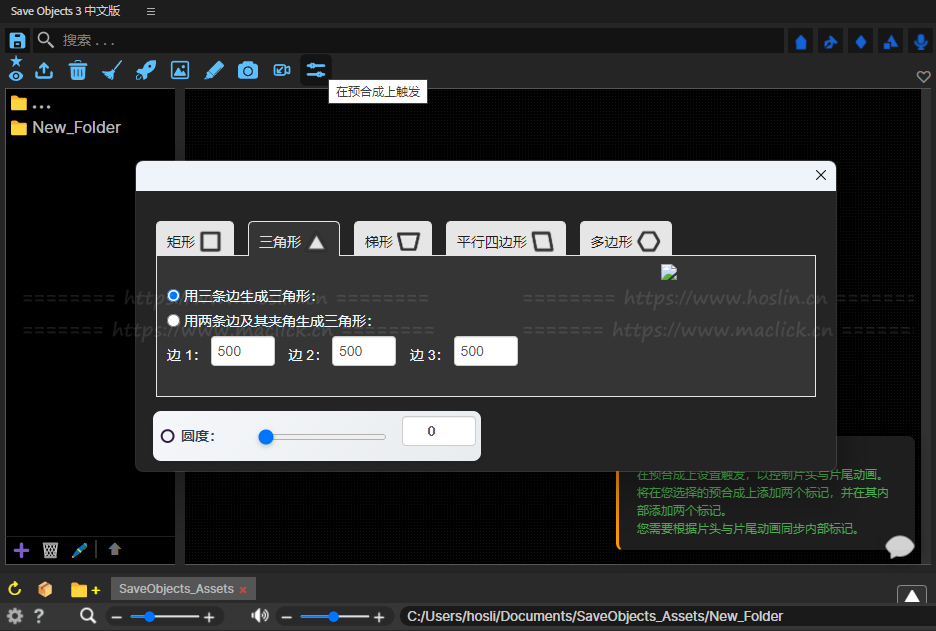
Task: Click the cardboard box package icon
Action: (x=45, y=589)
